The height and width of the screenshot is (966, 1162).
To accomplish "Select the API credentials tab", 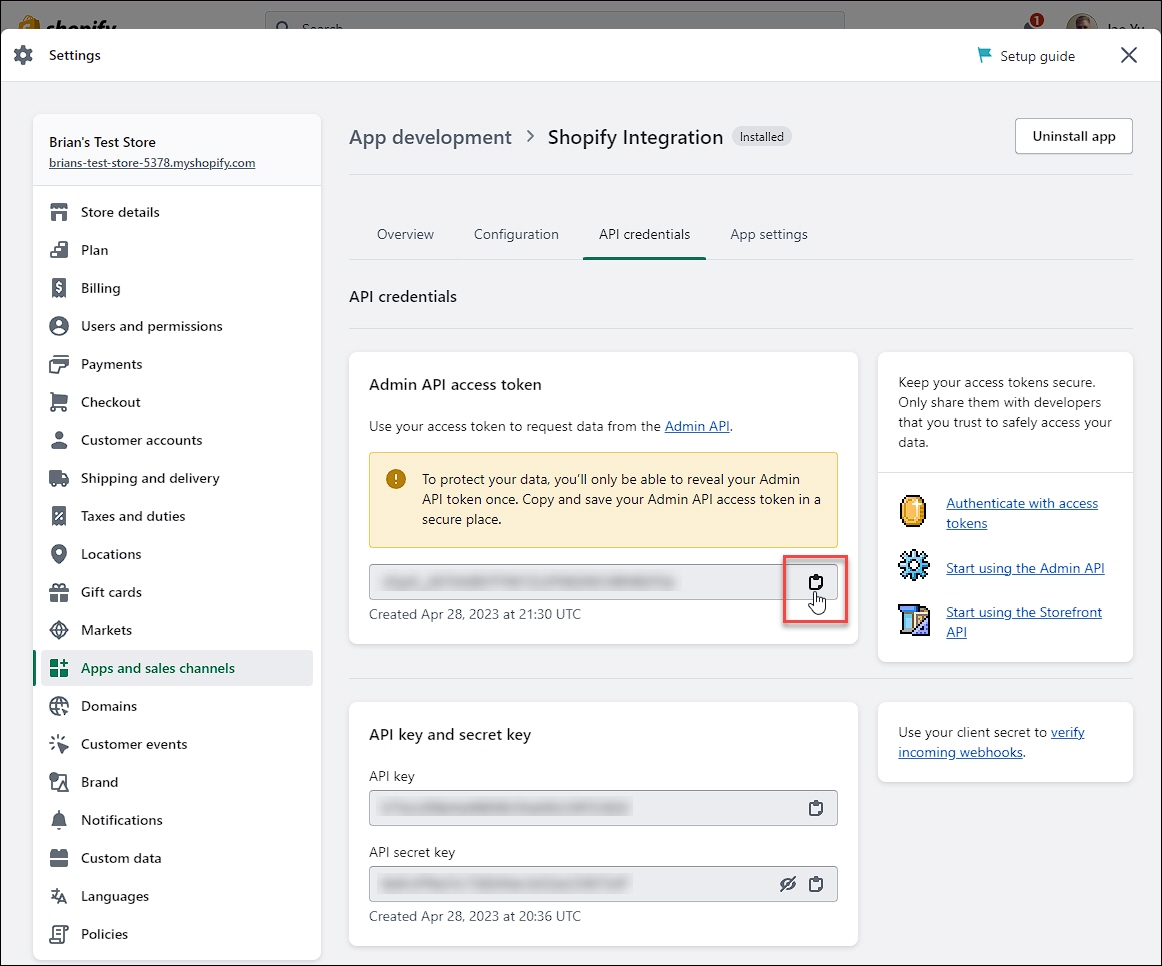I will [644, 235].
